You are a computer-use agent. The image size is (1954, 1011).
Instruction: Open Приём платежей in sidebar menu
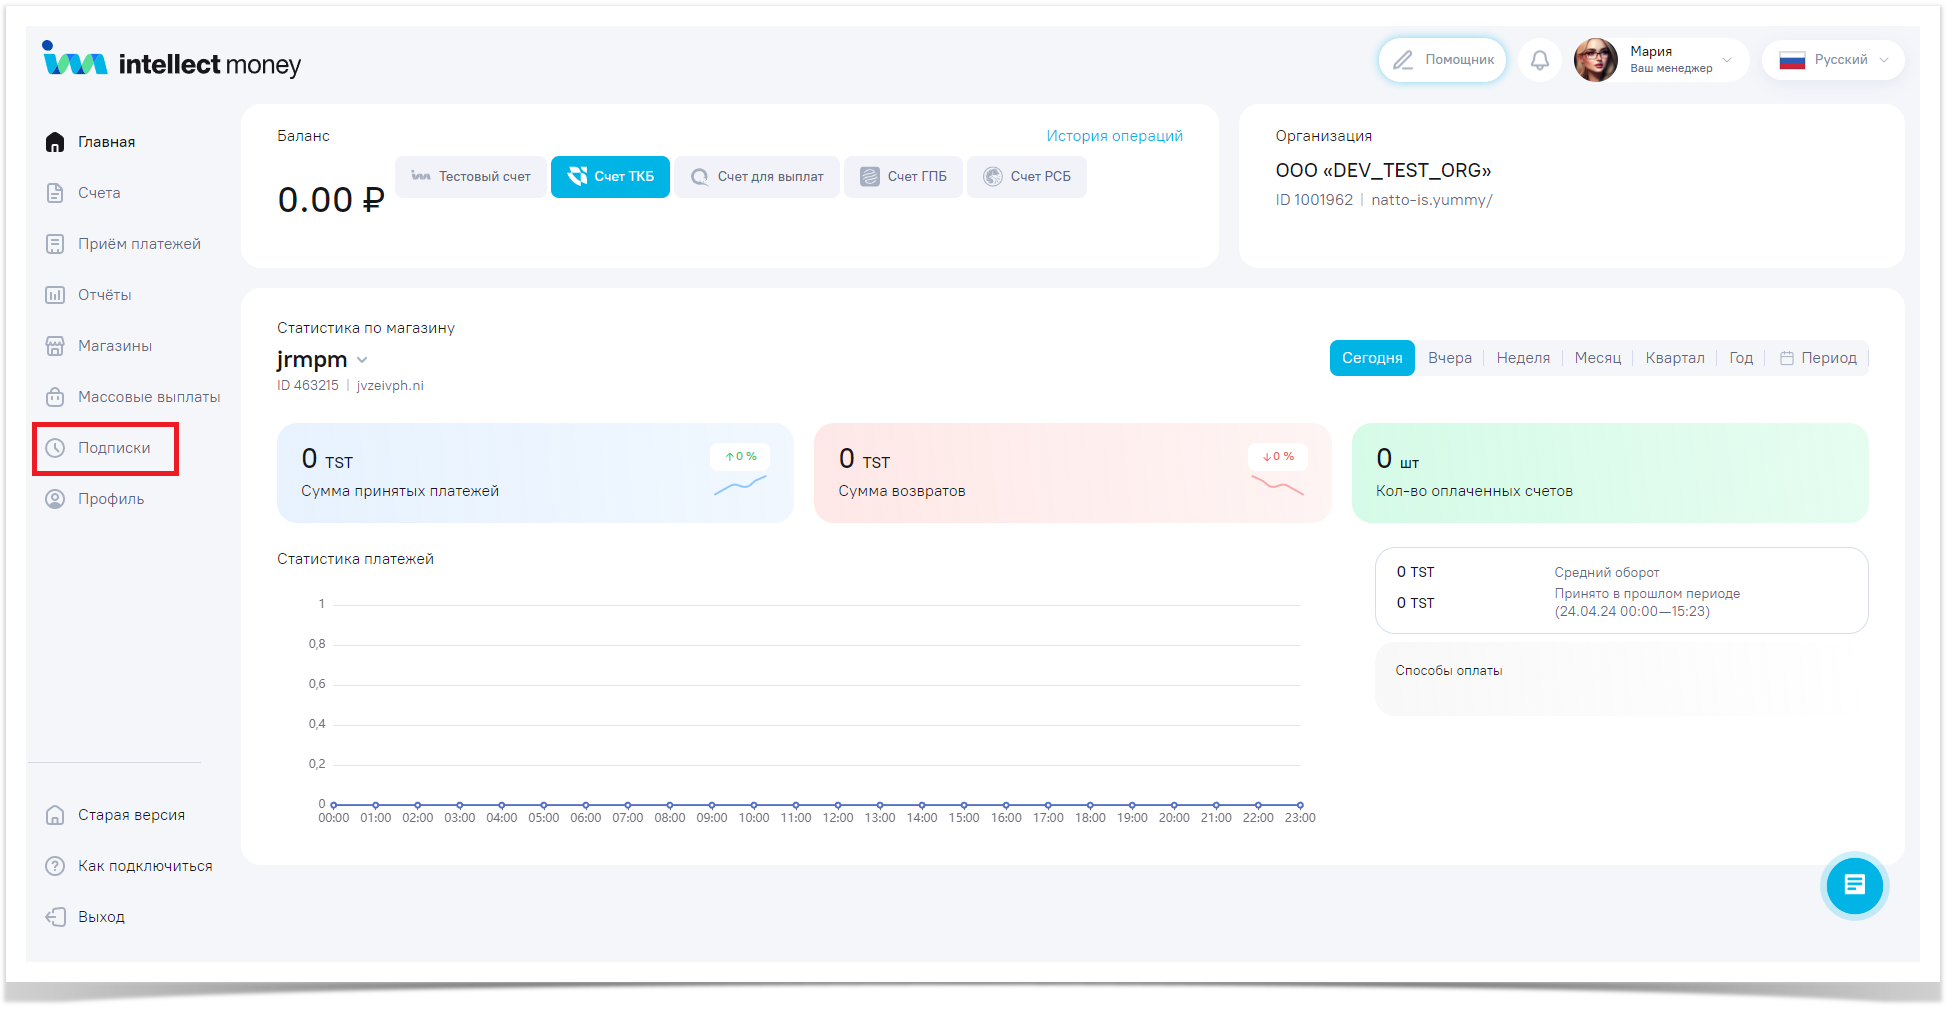pos(139,244)
